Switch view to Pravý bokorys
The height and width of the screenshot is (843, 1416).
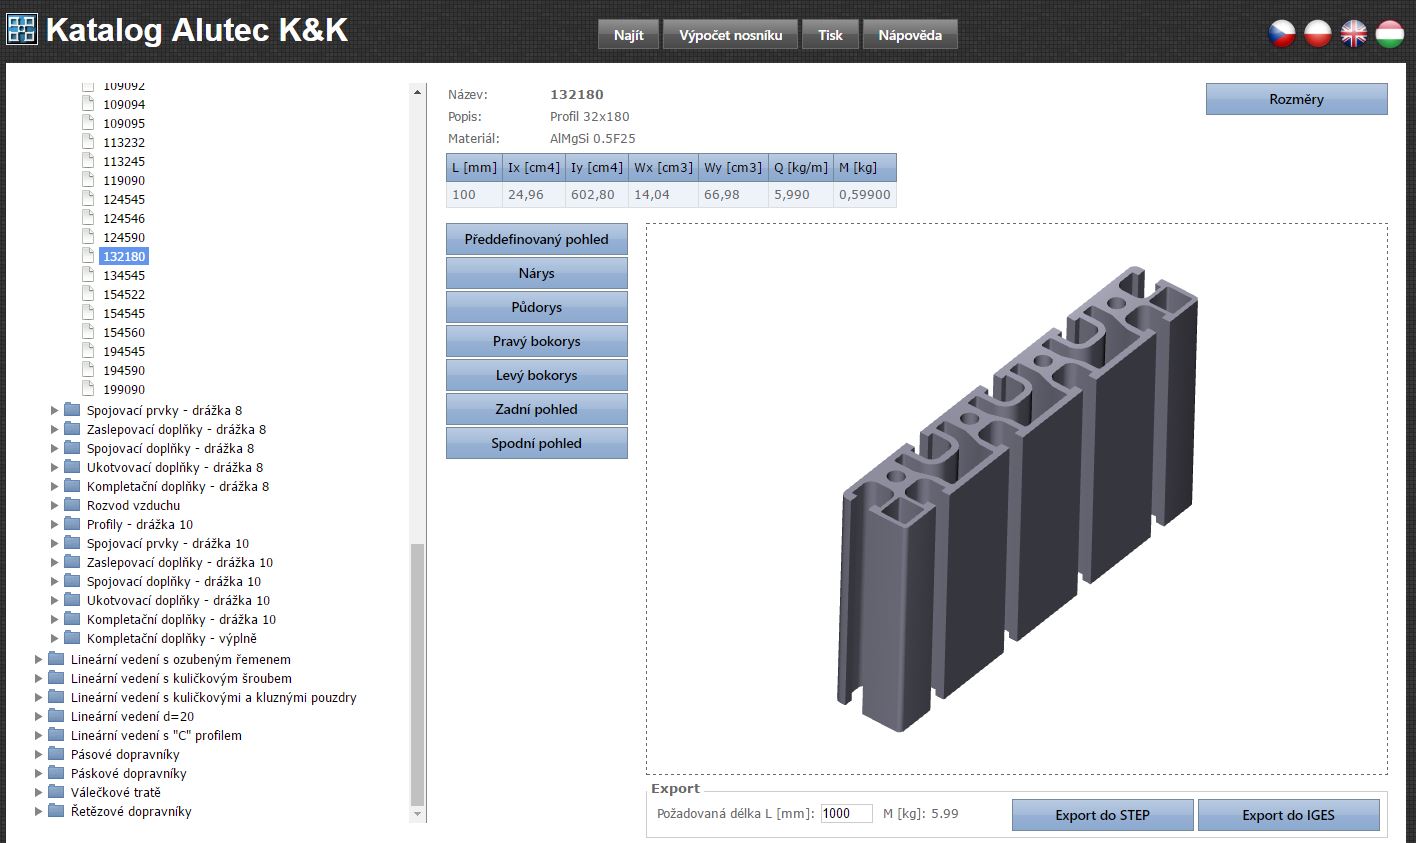coord(536,341)
